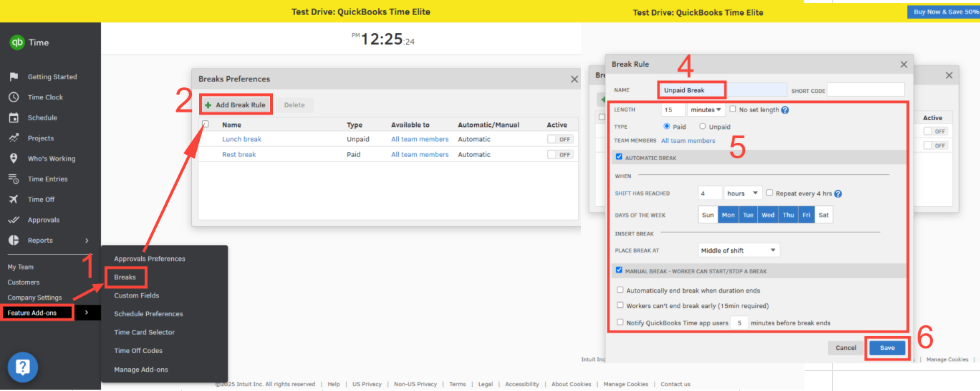The height and width of the screenshot is (391, 980).
Task: Cancel the Break Rule dialog
Action: point(846,348)
